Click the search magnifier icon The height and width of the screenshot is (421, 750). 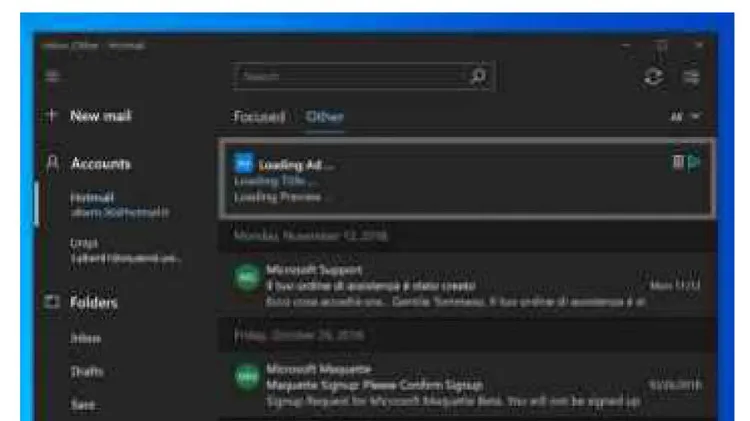478,76
